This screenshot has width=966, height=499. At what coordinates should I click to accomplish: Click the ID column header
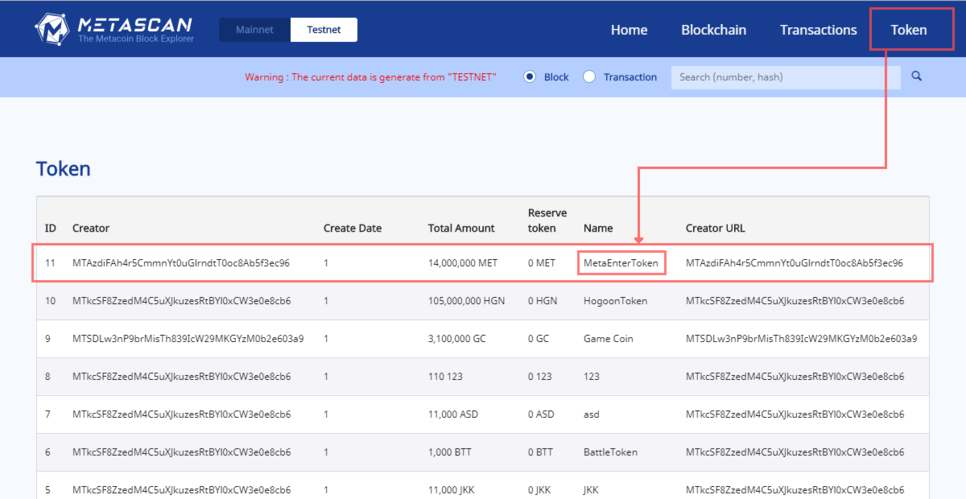click(x=51, y=228)
